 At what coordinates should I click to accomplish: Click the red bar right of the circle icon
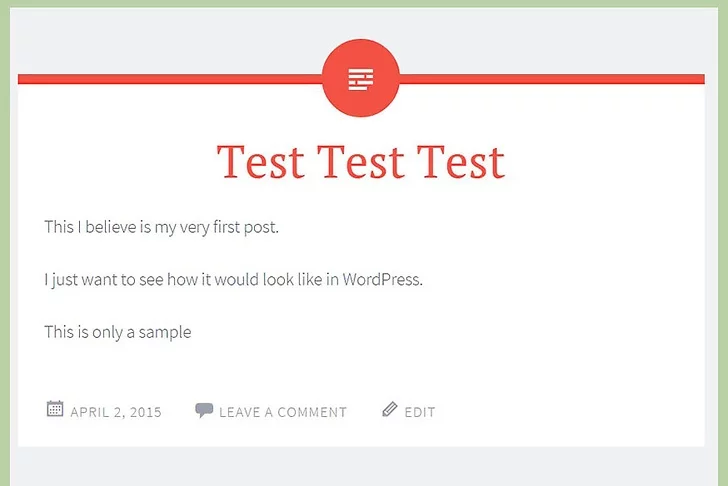550,79
